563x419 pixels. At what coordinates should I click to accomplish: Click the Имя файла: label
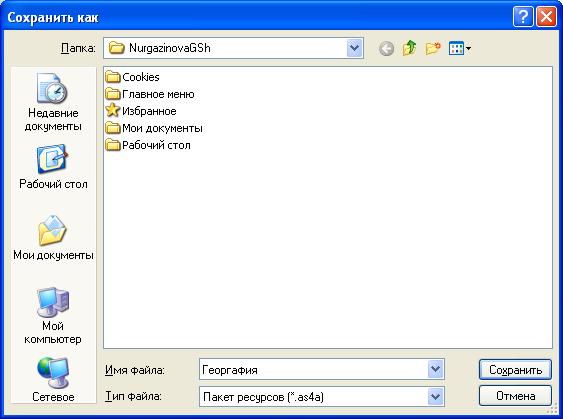point(135,370)
